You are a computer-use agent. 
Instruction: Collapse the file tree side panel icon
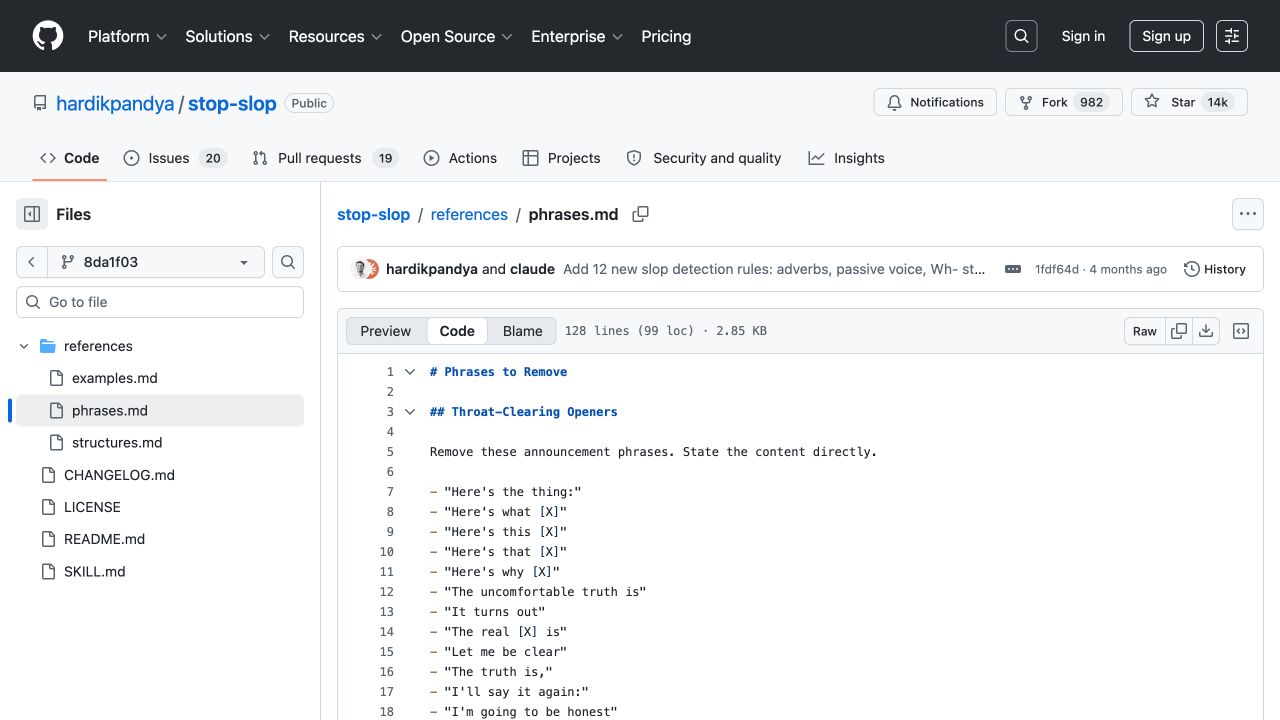(32, 214)
